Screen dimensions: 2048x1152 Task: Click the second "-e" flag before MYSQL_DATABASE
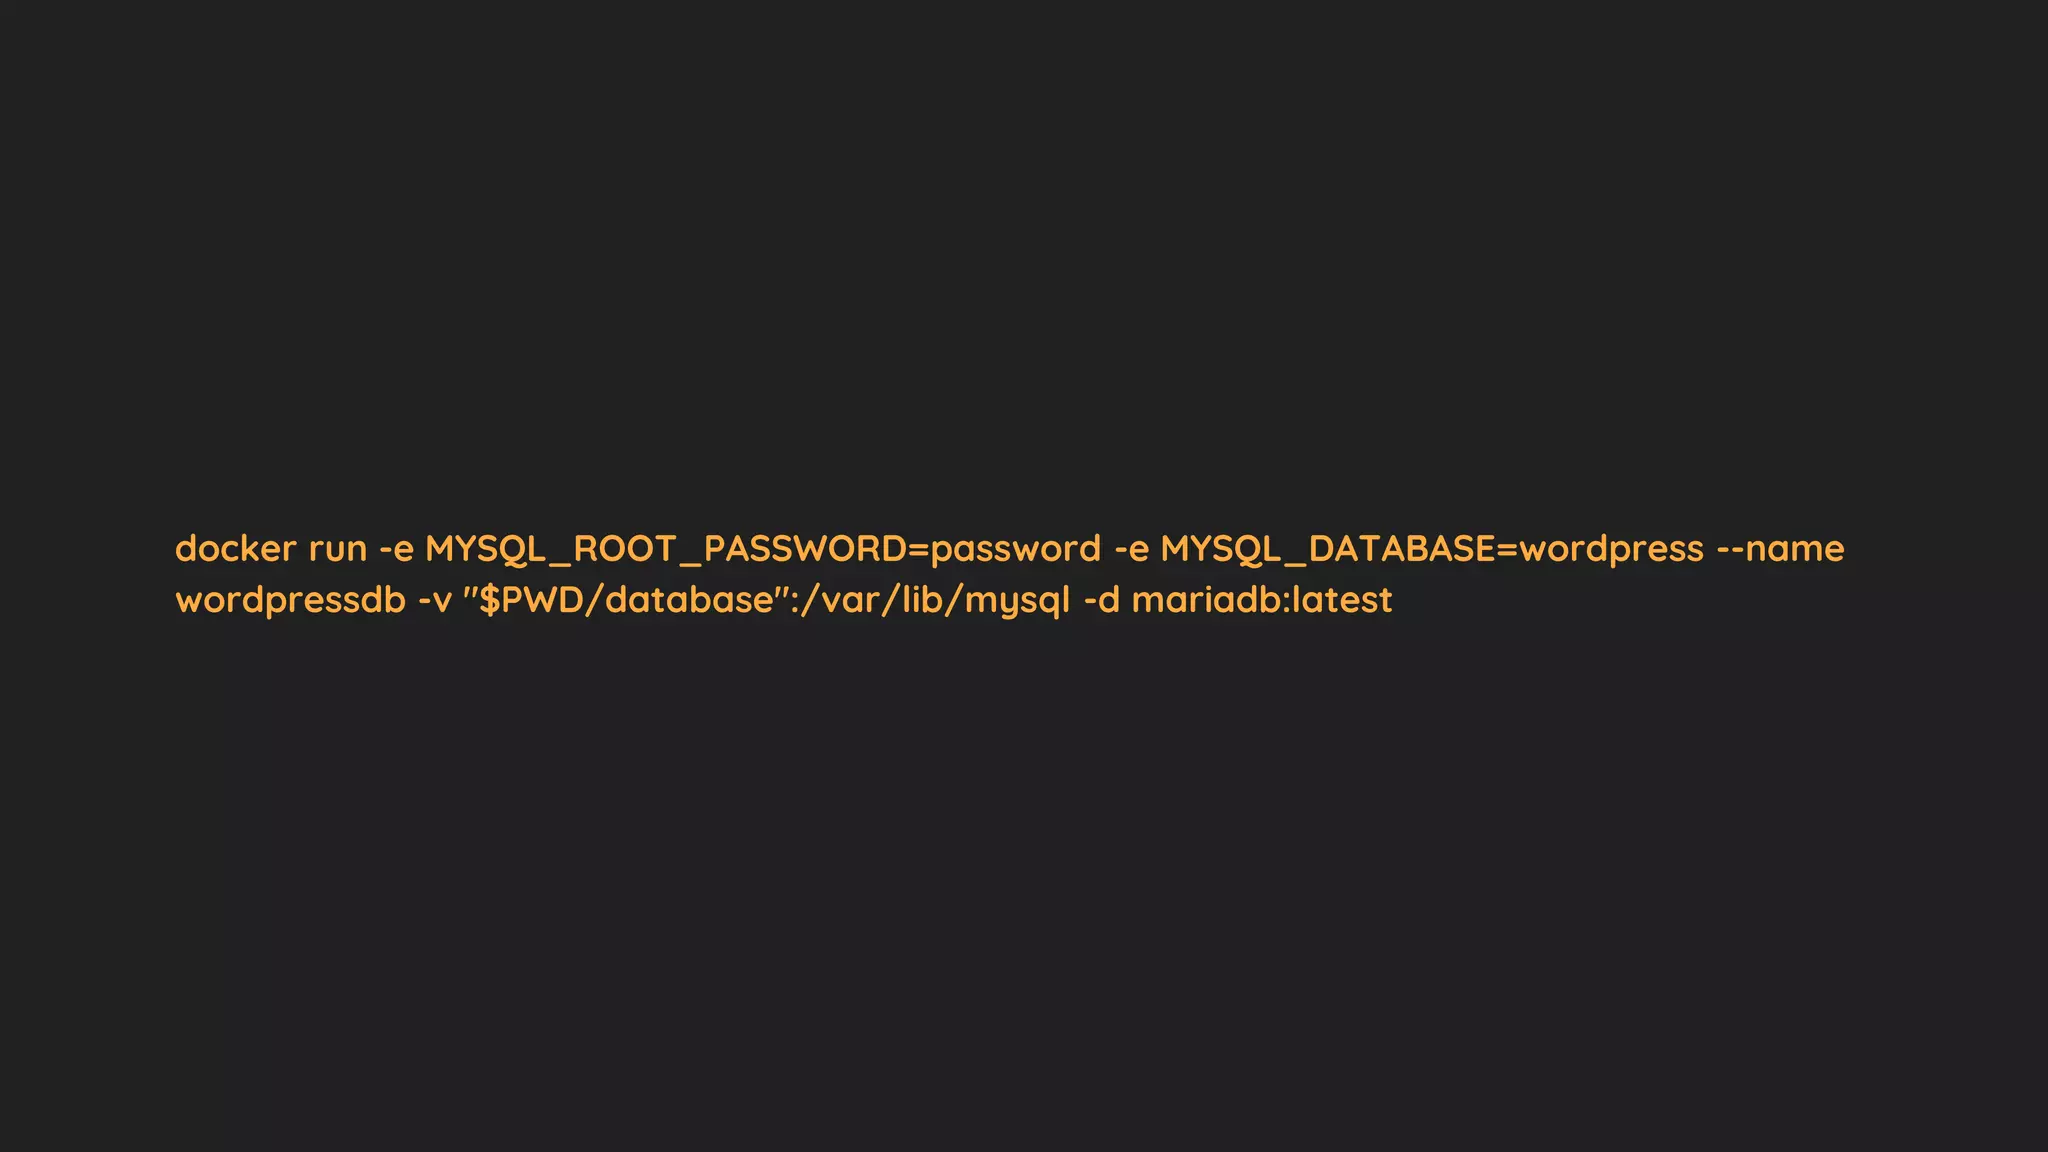click(1131, 550)
